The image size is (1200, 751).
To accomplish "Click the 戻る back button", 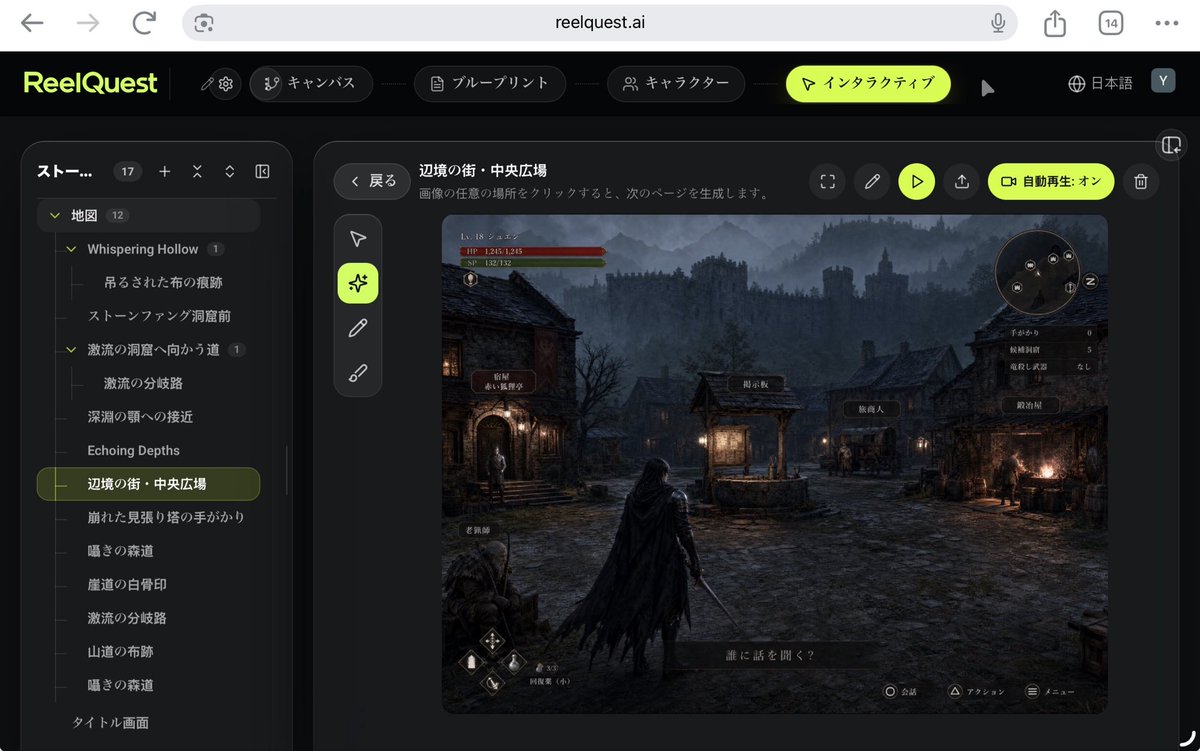I will 371,181.
